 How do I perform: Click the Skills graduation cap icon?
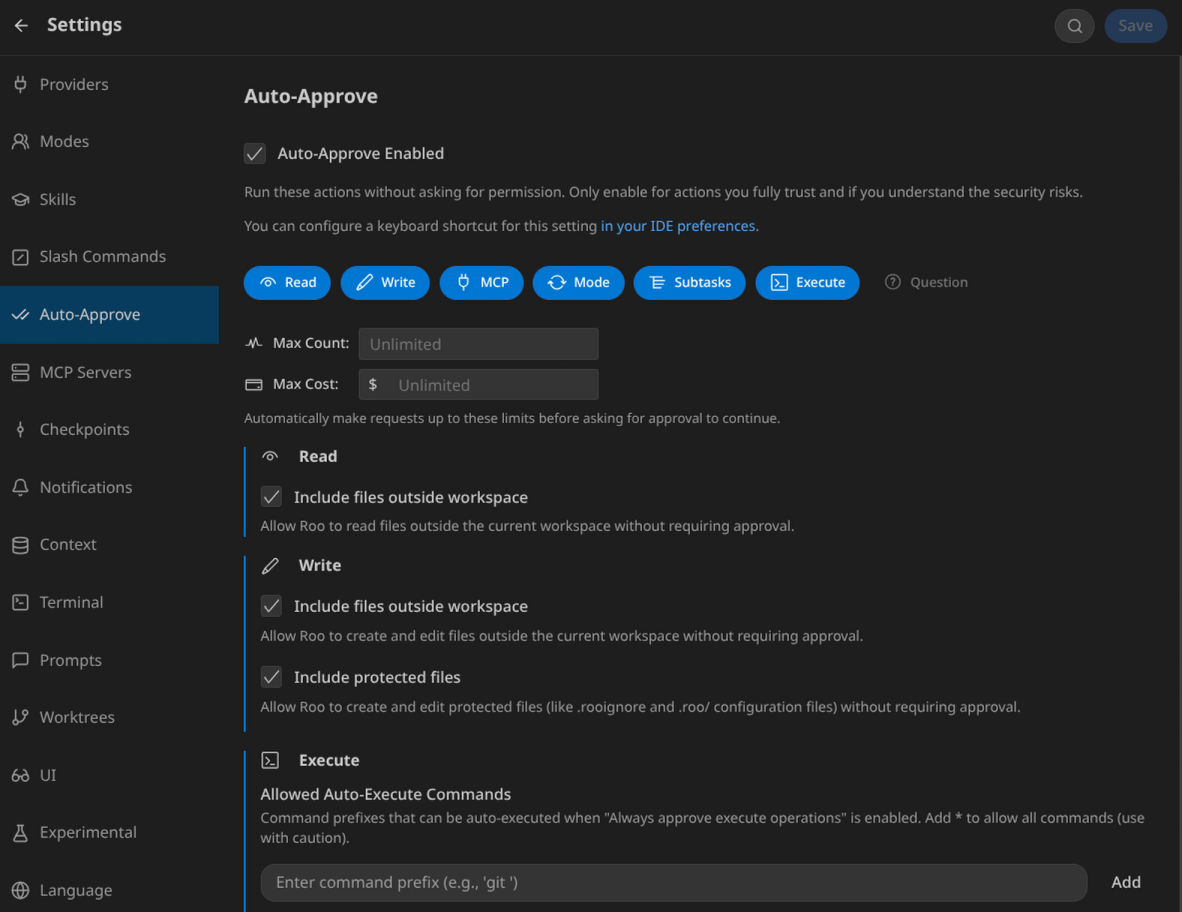click(x=20, y=200)
